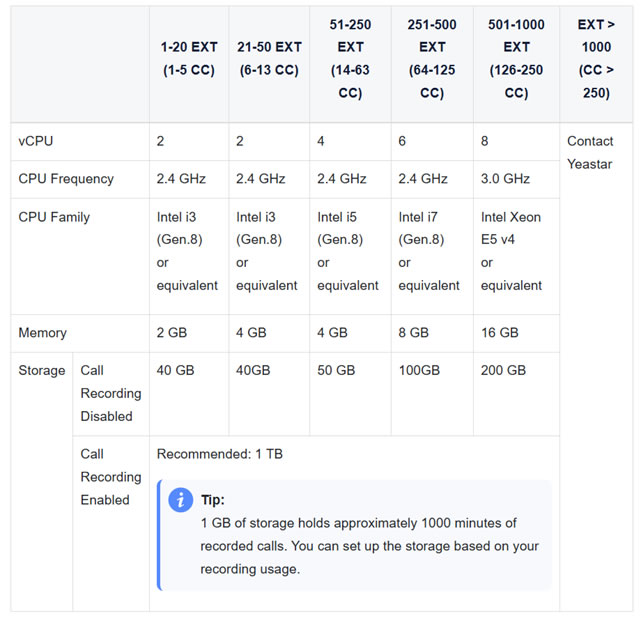Select the 251-500 EXT column header
The image size is (642, 617).
coord(432,59)
